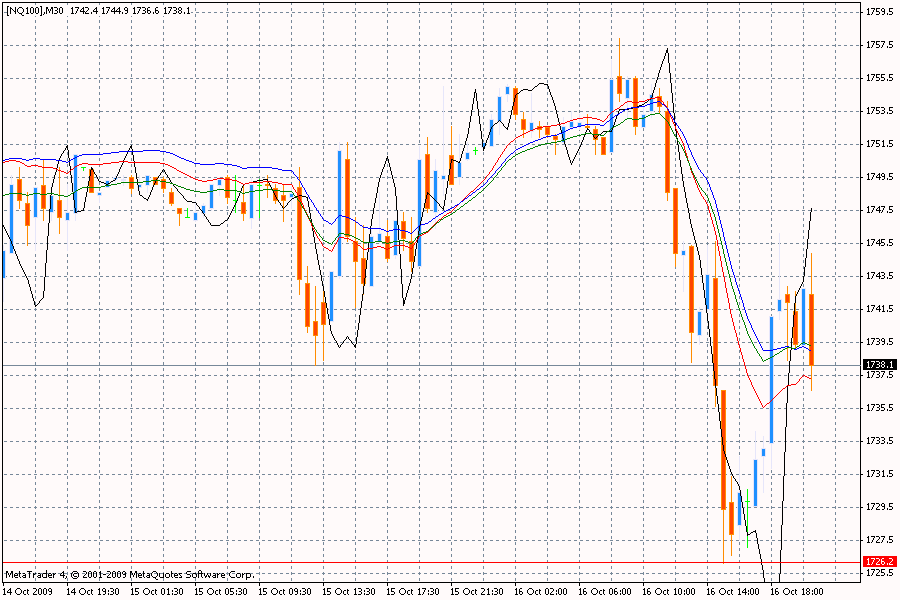Click the 1729.5 price scale label
The image size is (900, 600).
(880, 507)
